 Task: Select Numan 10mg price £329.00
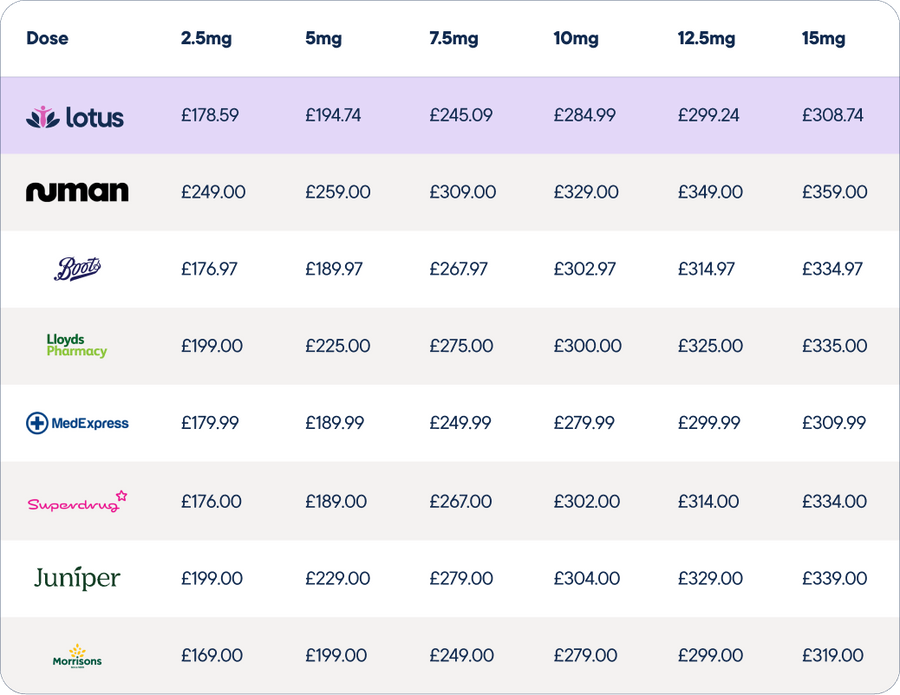585,192
